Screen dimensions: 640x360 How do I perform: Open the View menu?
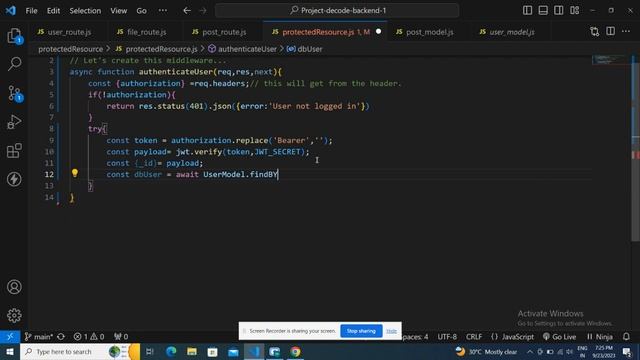(x=118, y=11)
